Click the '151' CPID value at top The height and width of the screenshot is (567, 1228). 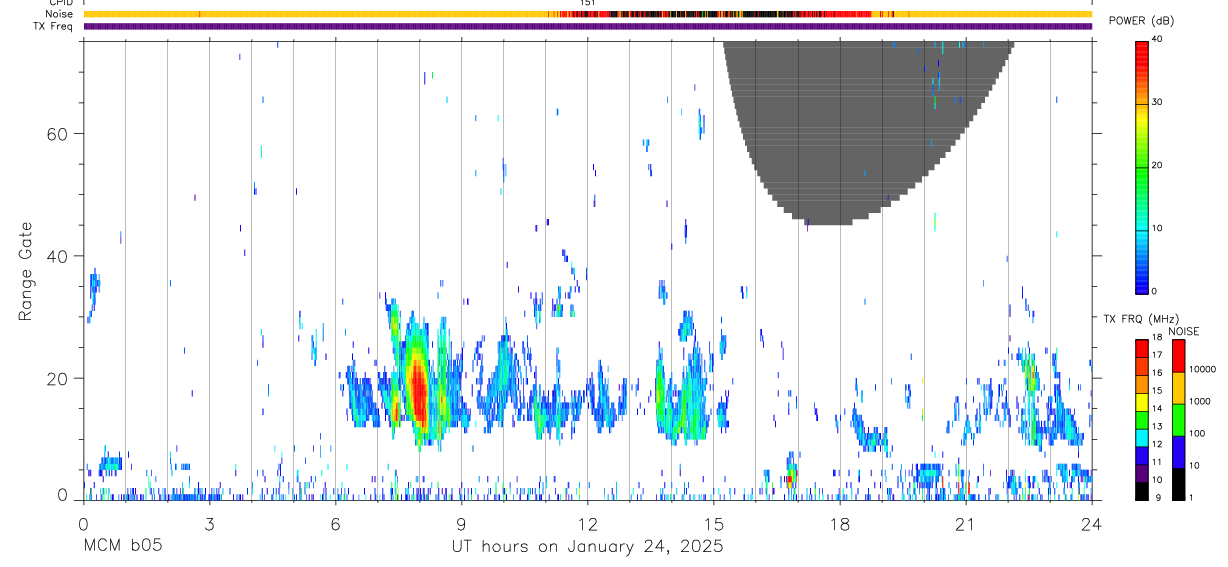tap(588, 3)
